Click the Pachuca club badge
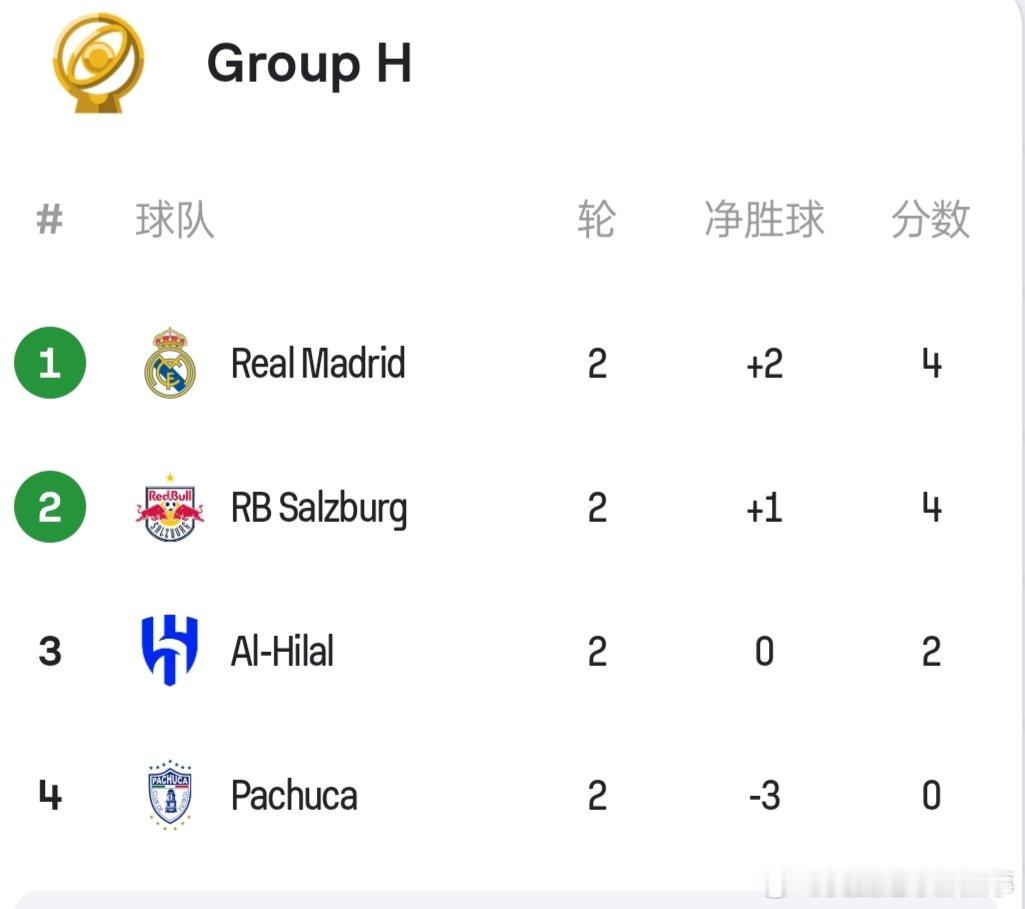Viewport: 1025px width, 909px height. point(170,795)
